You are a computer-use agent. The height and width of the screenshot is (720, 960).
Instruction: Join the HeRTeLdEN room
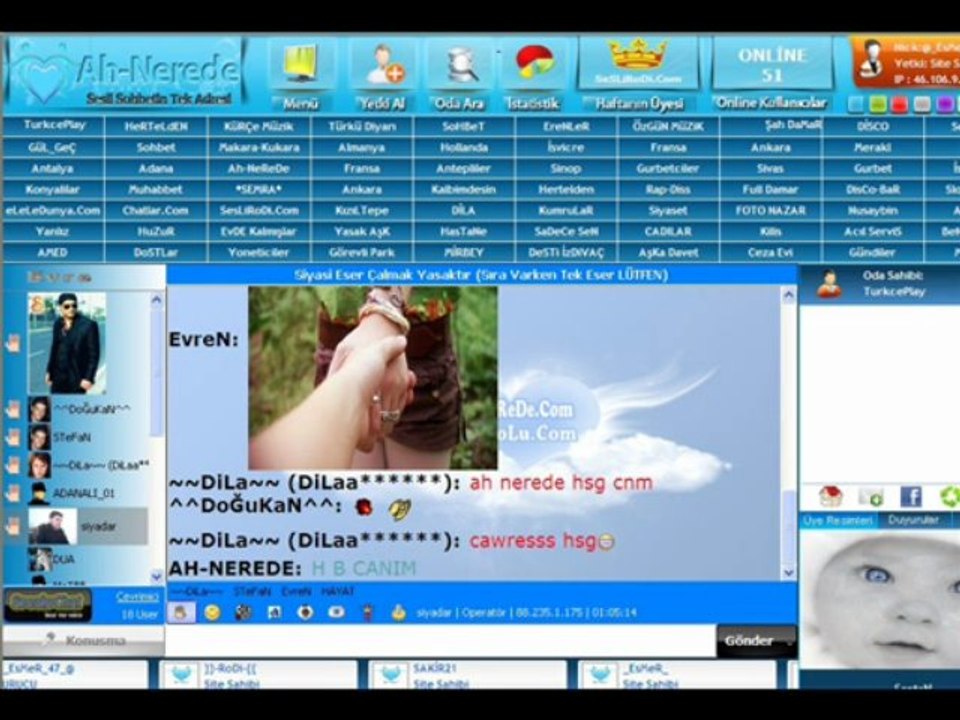click(156, 127)
